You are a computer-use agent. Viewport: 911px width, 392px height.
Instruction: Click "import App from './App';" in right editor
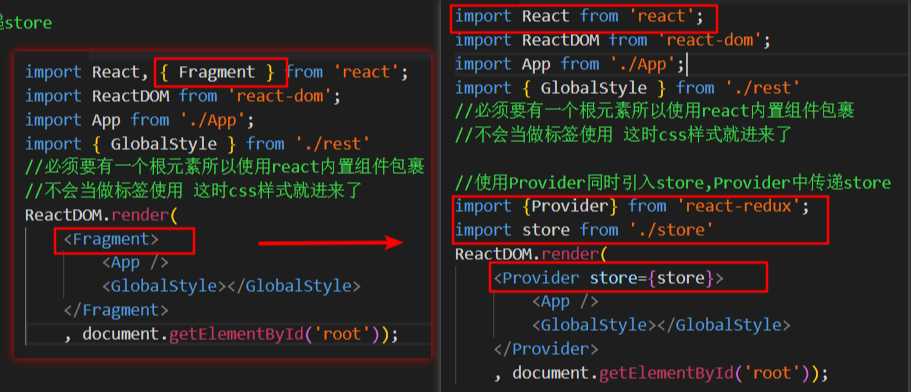570,64
